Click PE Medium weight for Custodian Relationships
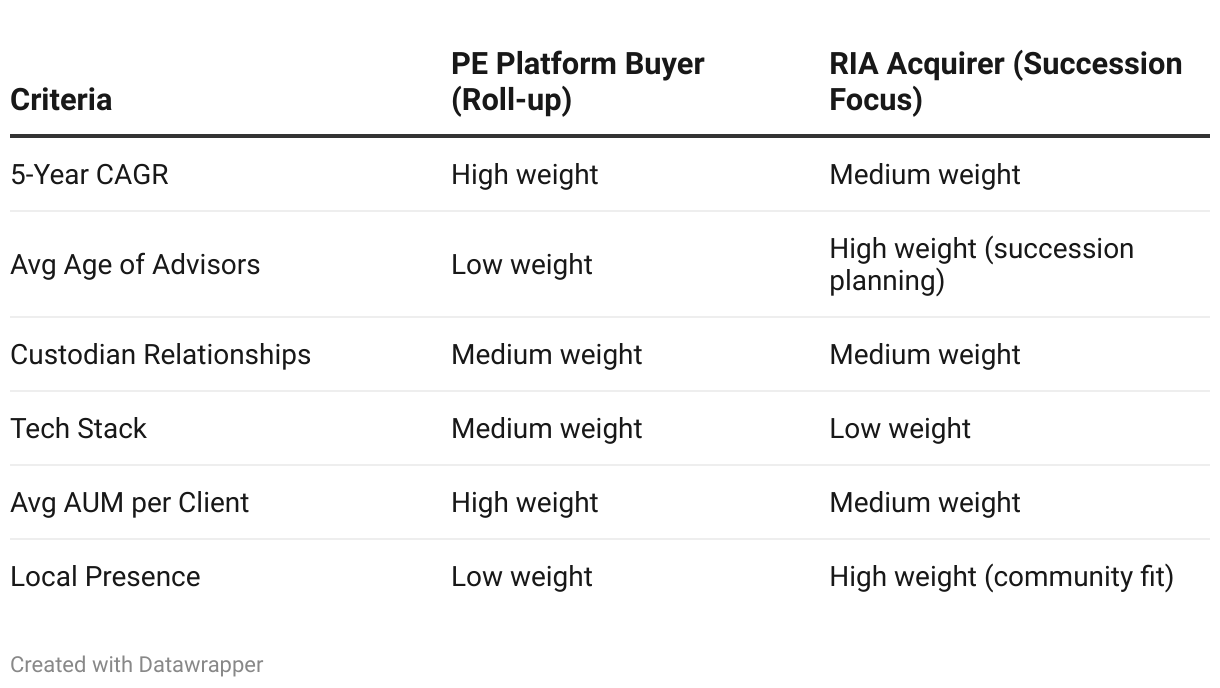The height and width of the screenshot is (688, 1220). pos(547,354)
